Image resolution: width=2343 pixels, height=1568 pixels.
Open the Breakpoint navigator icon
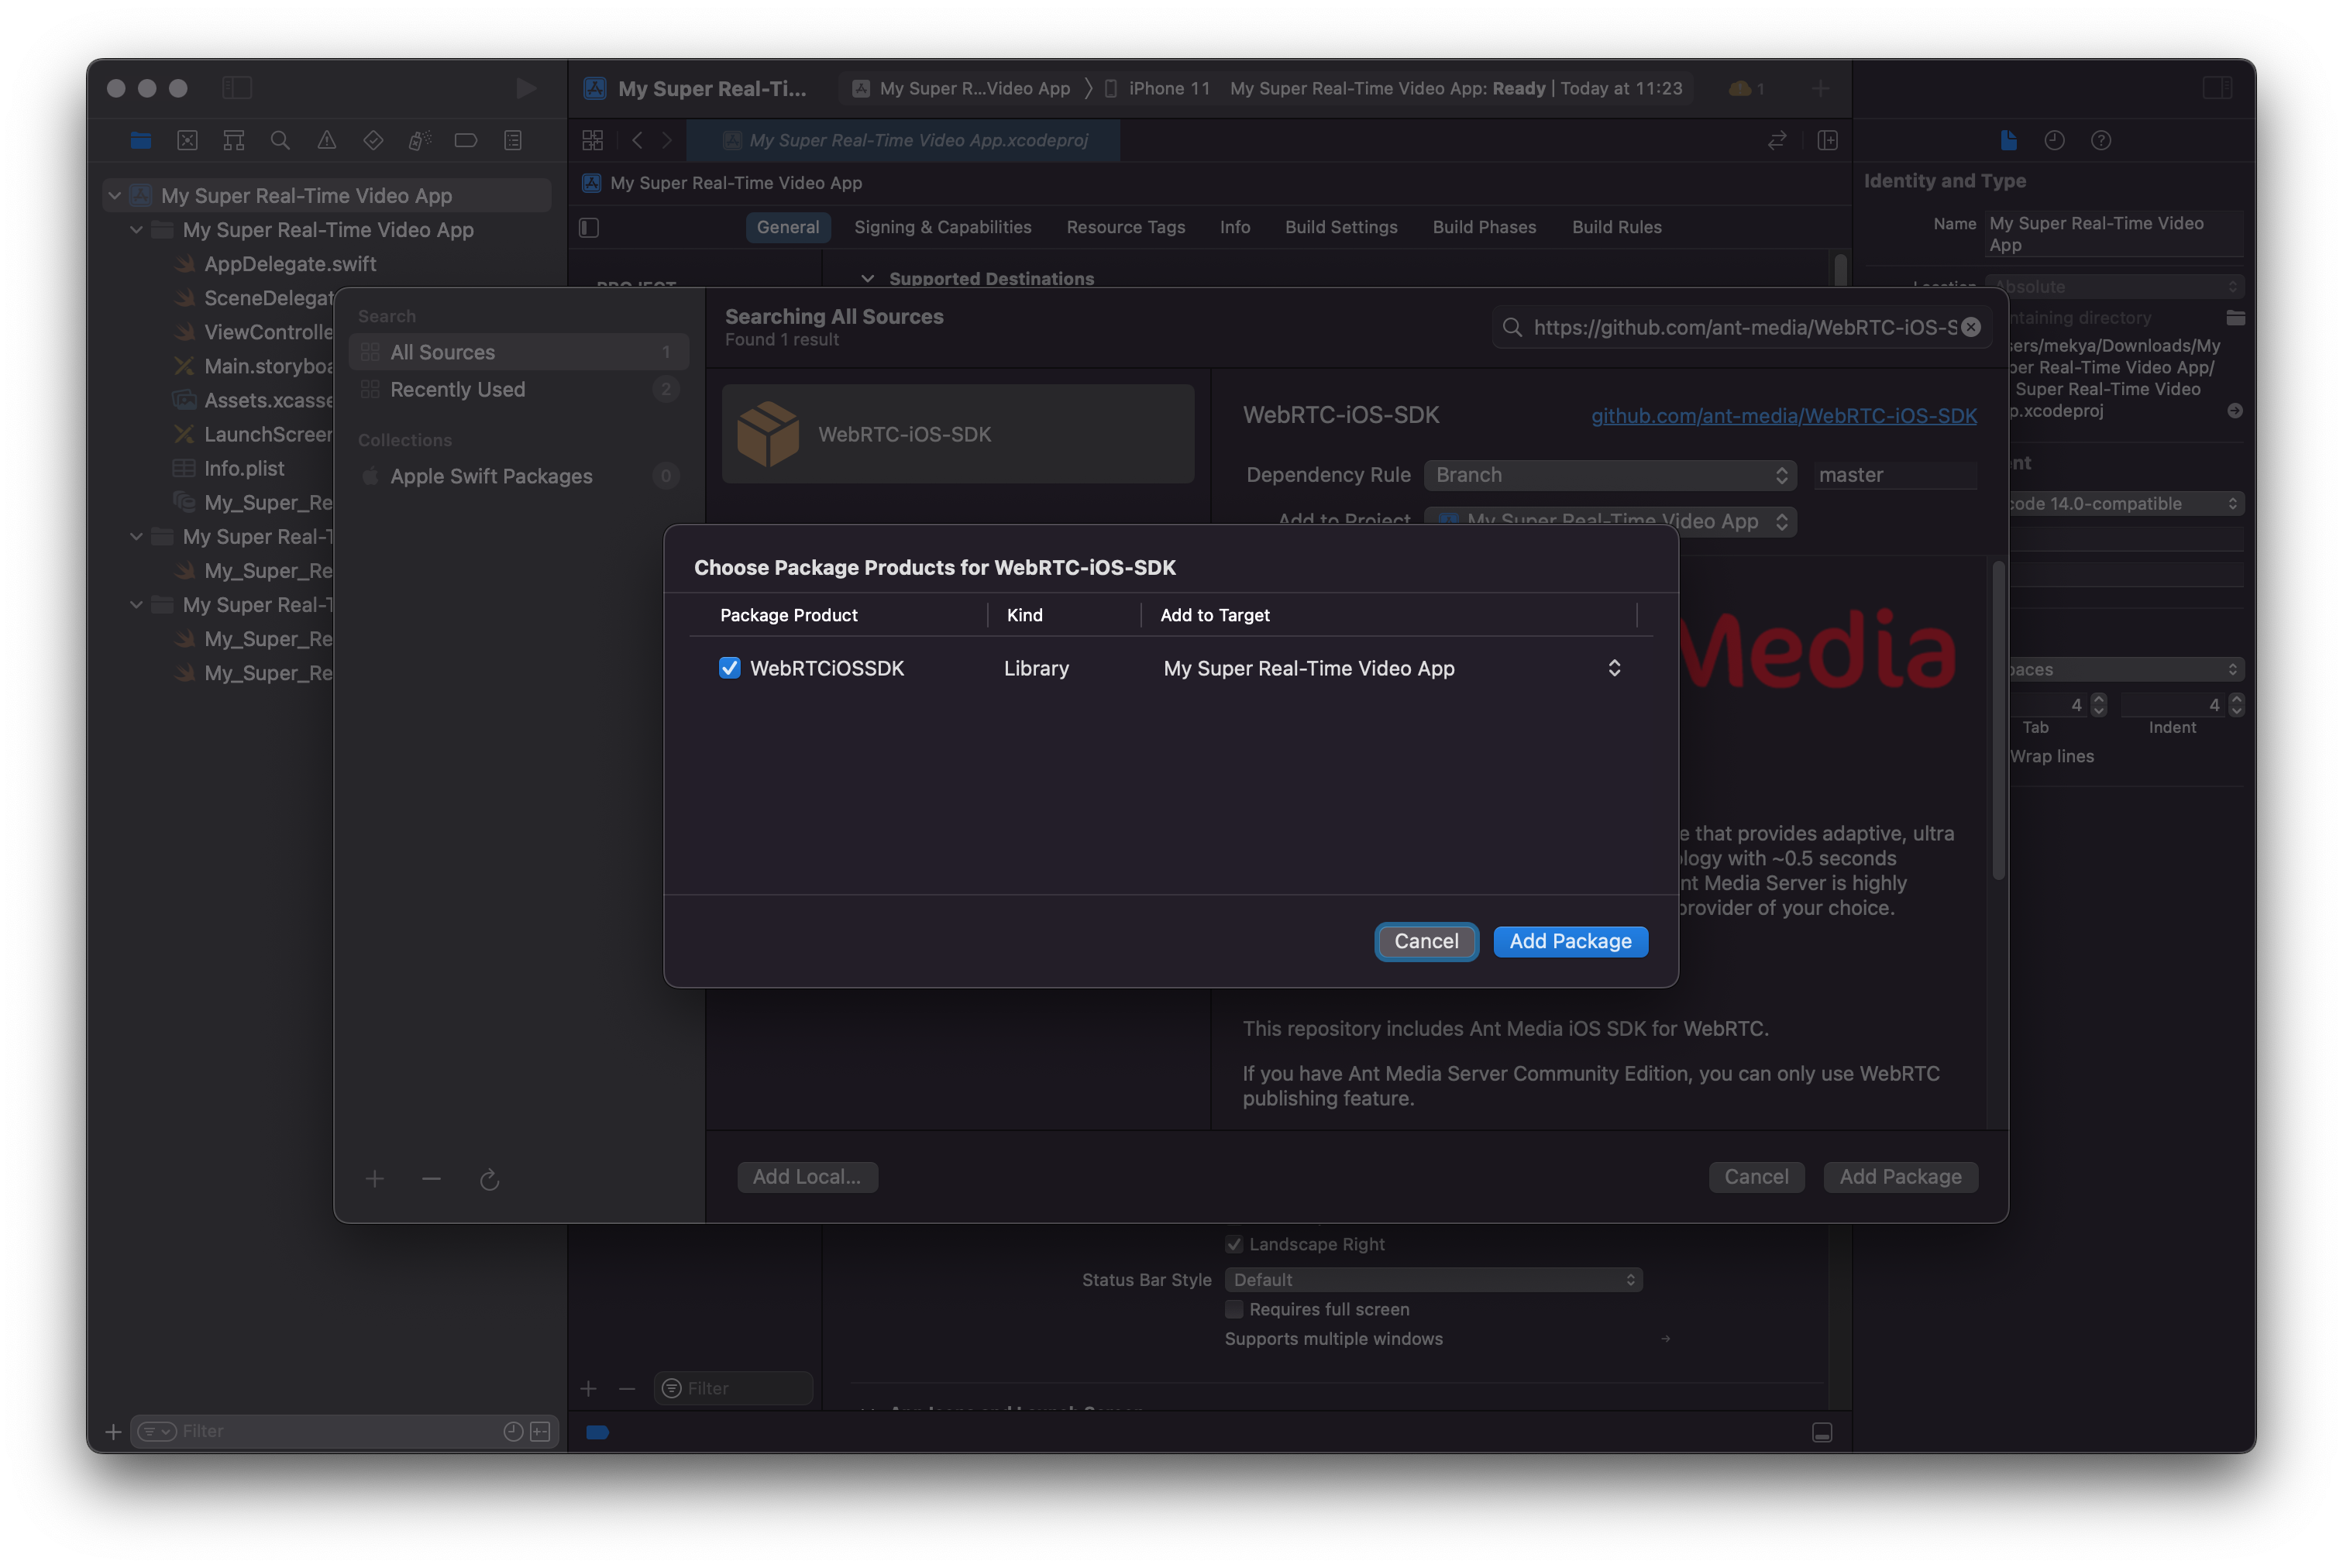pyautogui.click(x=466, y=141)
